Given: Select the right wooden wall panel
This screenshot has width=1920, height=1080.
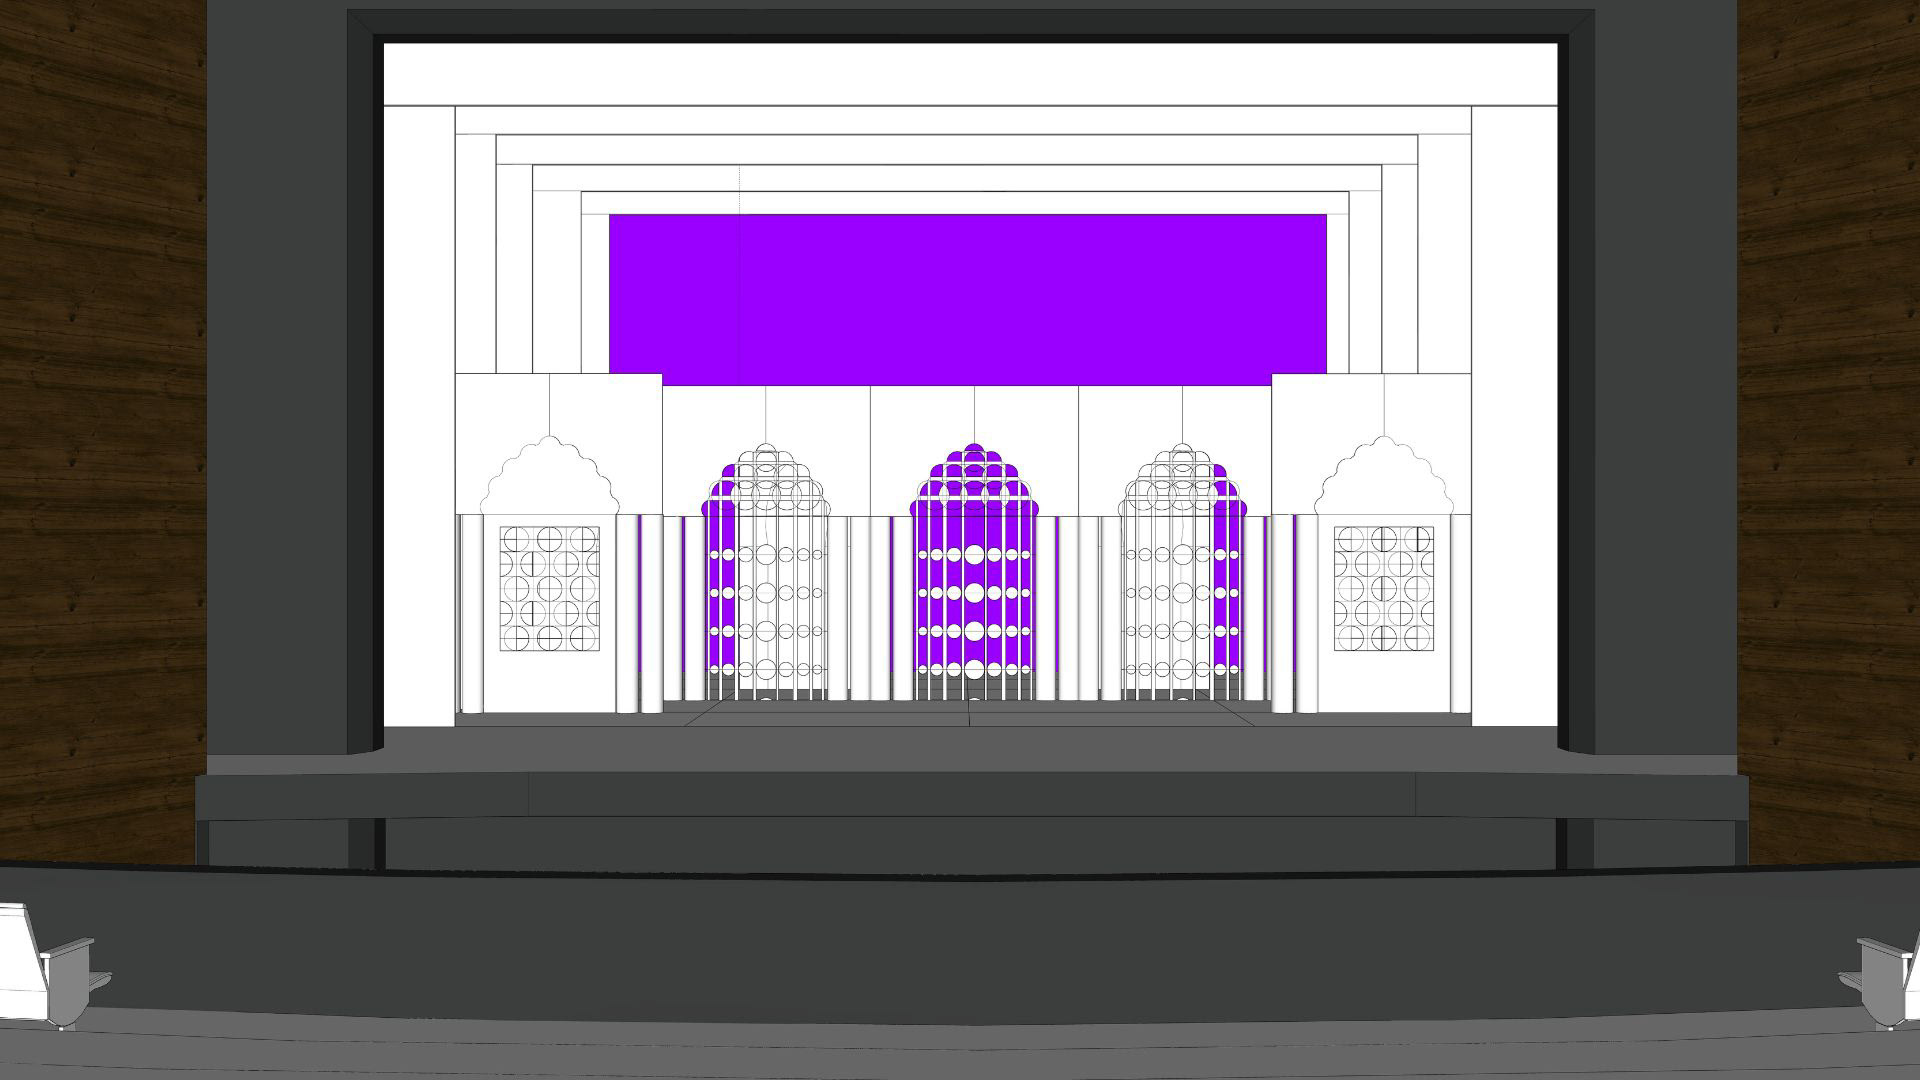Looking at the screenshot, I should [1829, 430].
